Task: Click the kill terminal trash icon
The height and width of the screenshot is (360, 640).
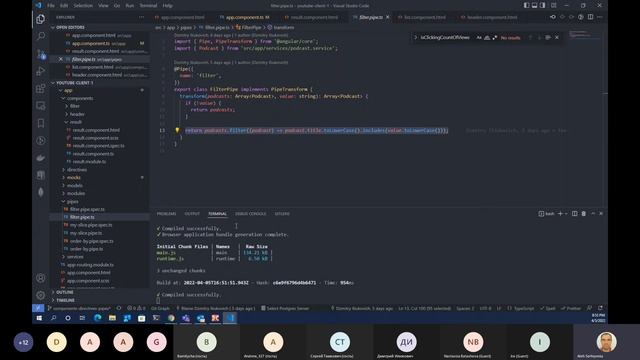Action: (x=584, y=213)
